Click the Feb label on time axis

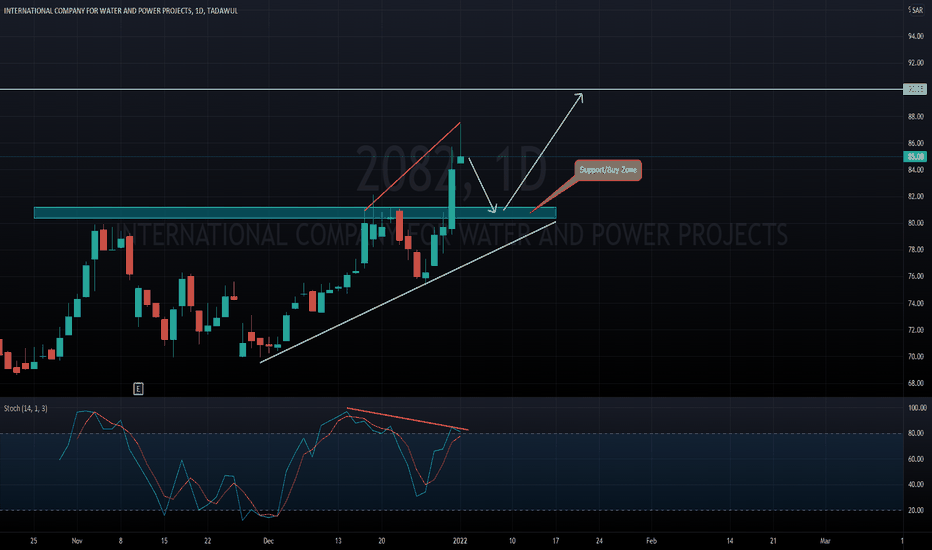[651, 541]
